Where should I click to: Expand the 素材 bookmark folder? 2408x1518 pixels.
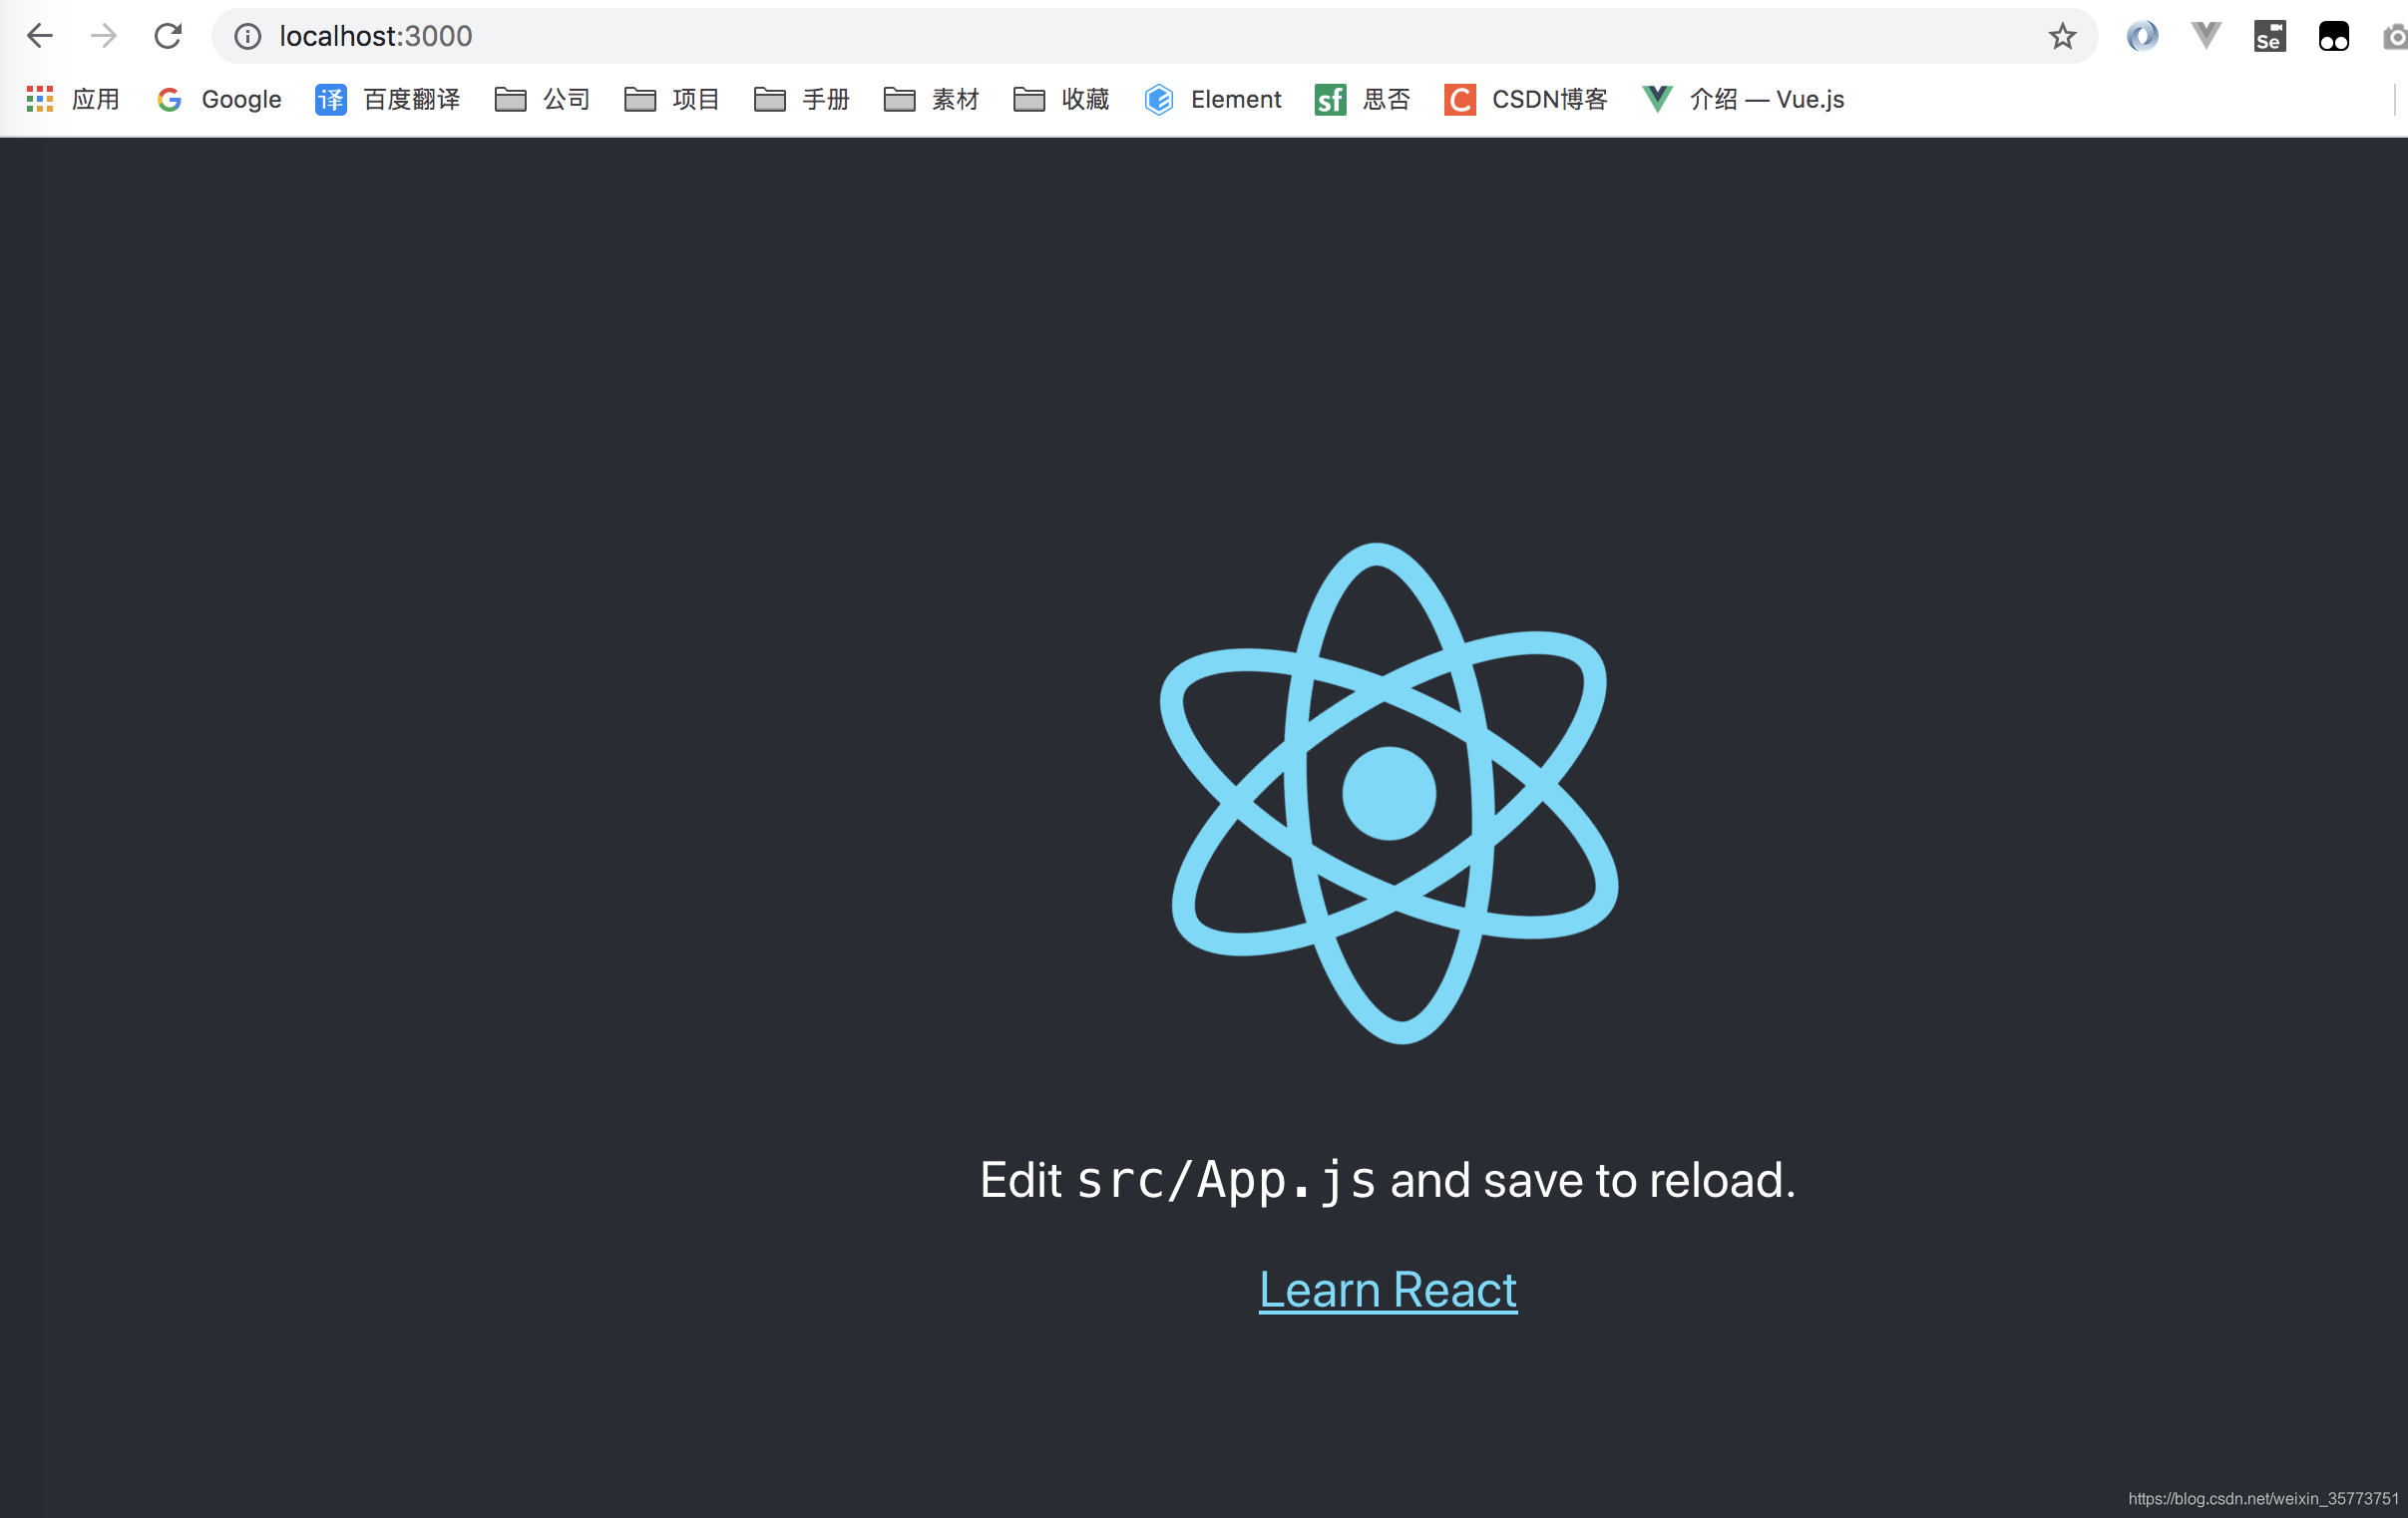coord(932,99)
